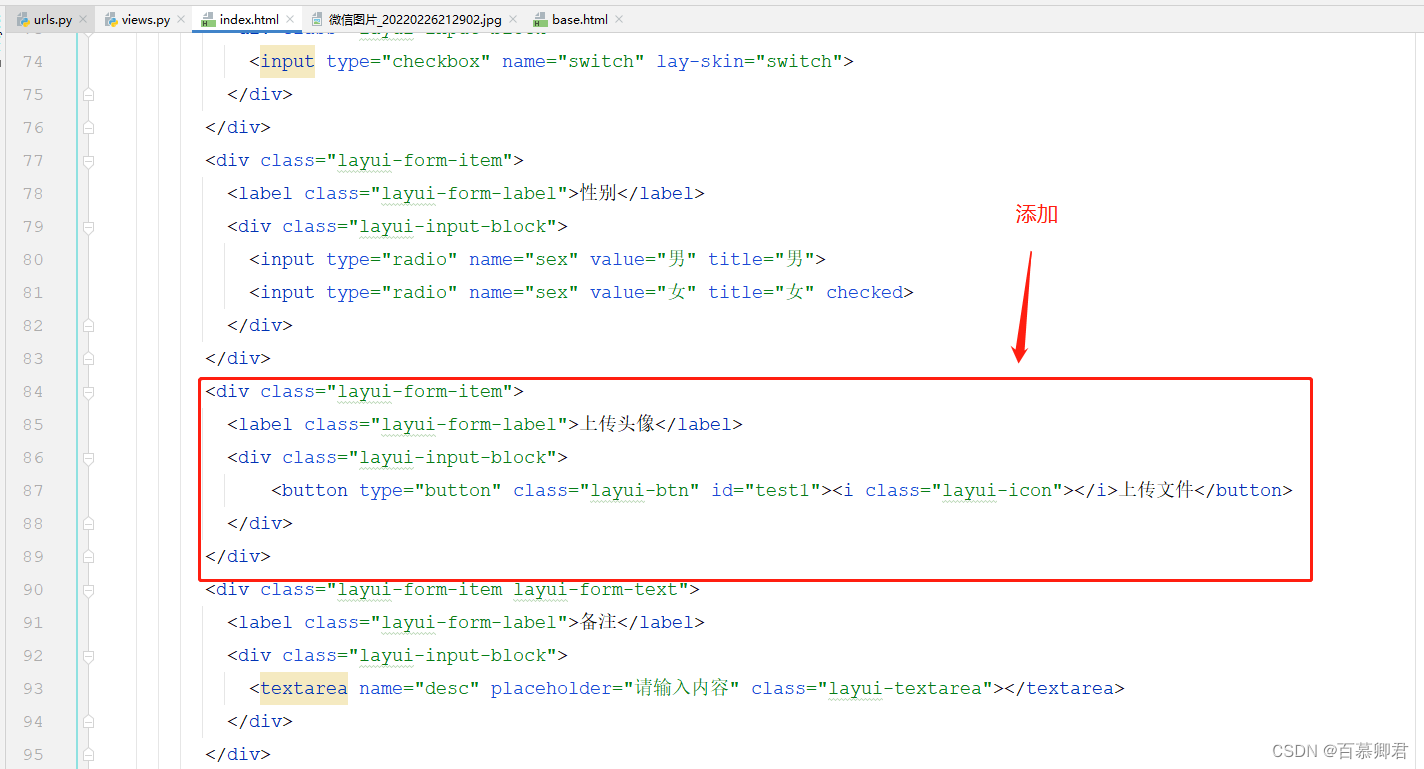Screen dimensions: 1424x769
Task: Close the base.html tab
Action: click(x=619, y=19)
